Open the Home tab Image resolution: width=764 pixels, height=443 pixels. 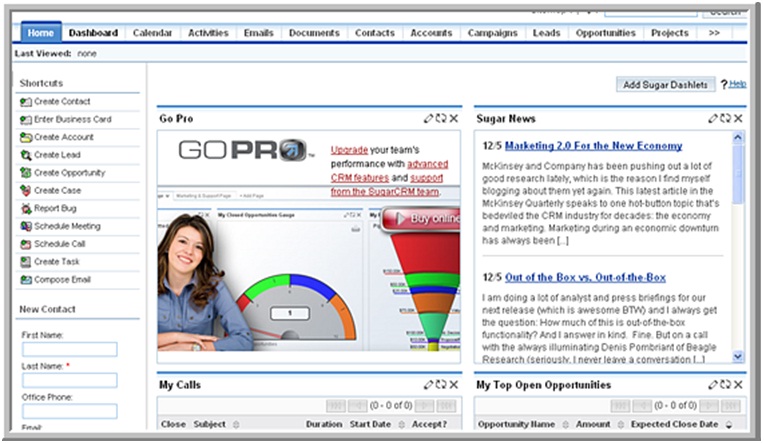[x=41, y=33]
